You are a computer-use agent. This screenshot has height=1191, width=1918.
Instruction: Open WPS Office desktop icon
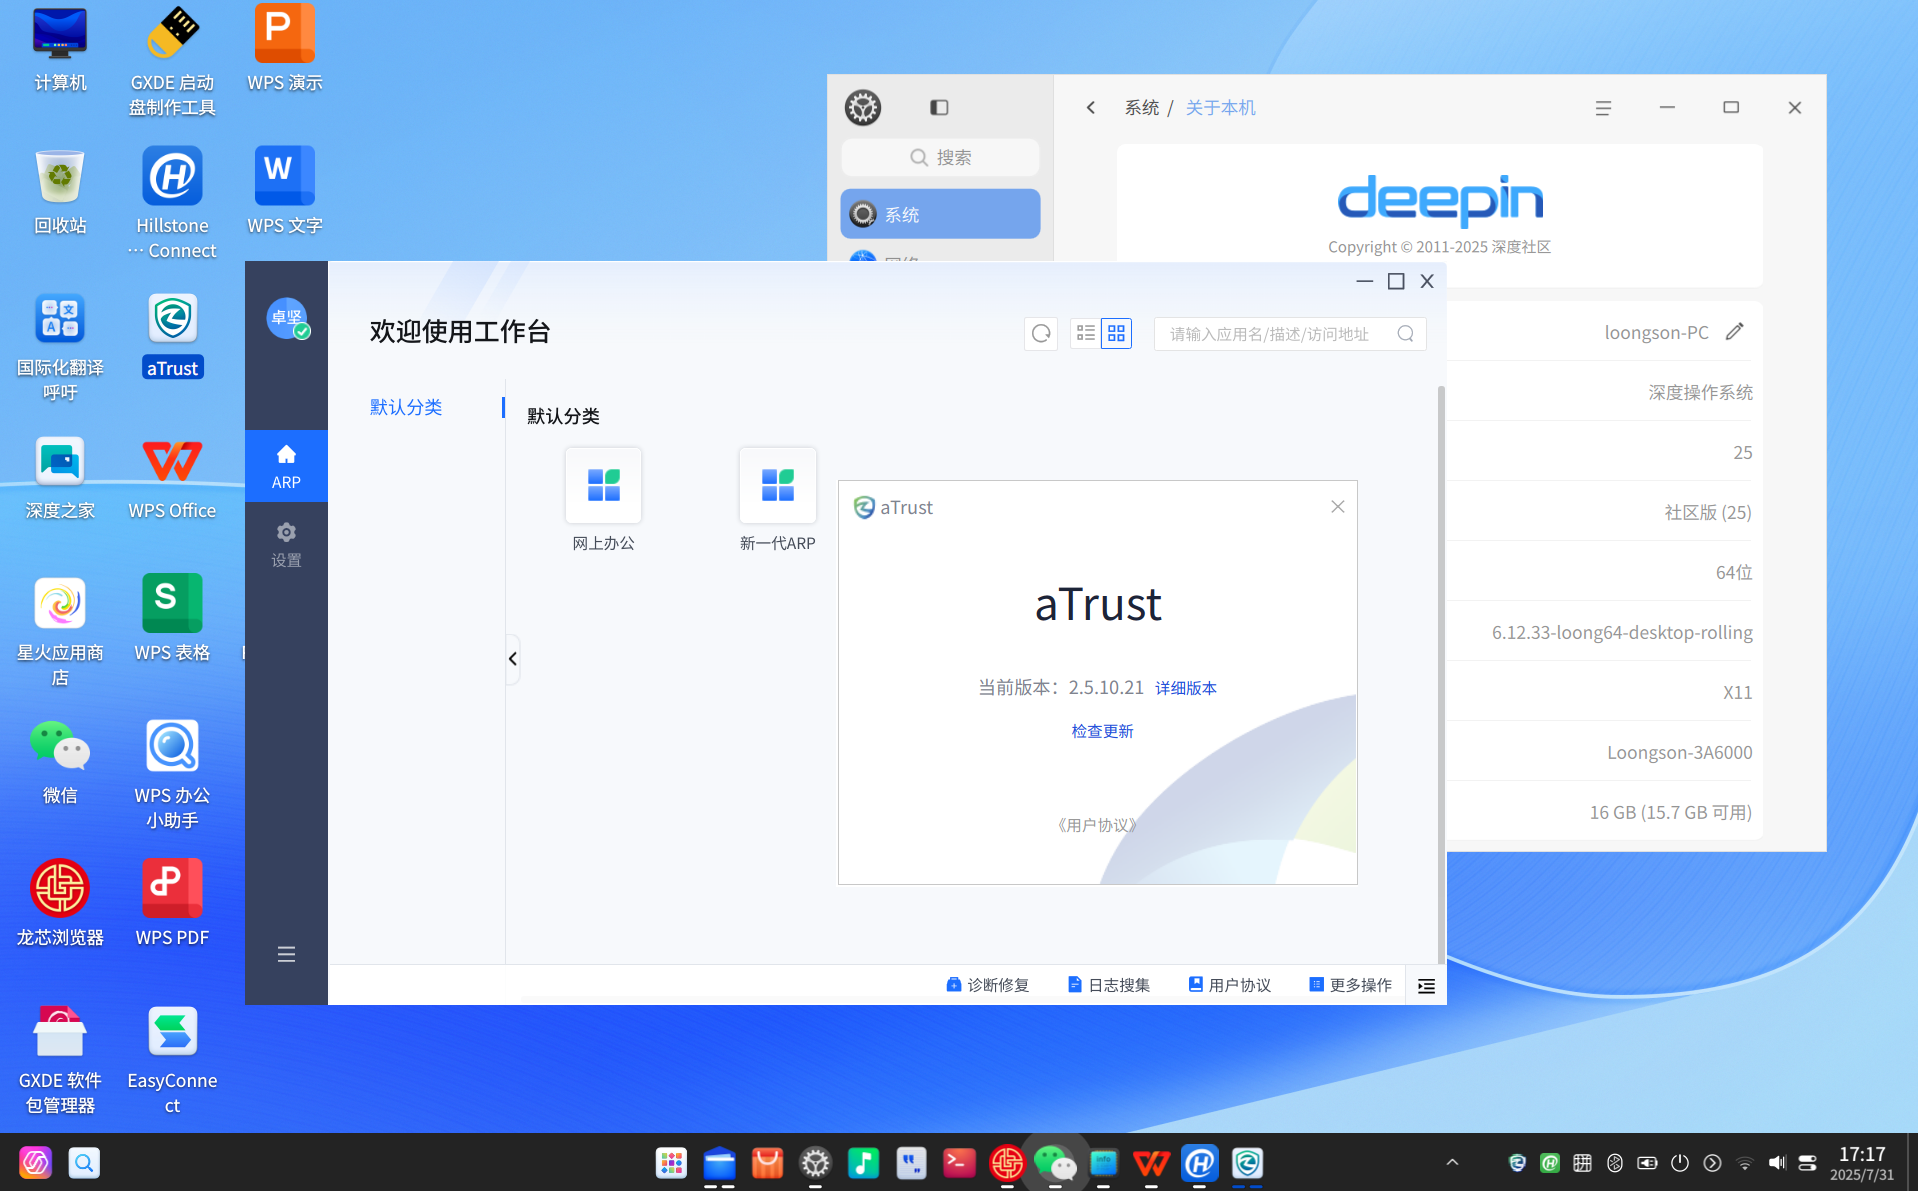tap(172, 478)
